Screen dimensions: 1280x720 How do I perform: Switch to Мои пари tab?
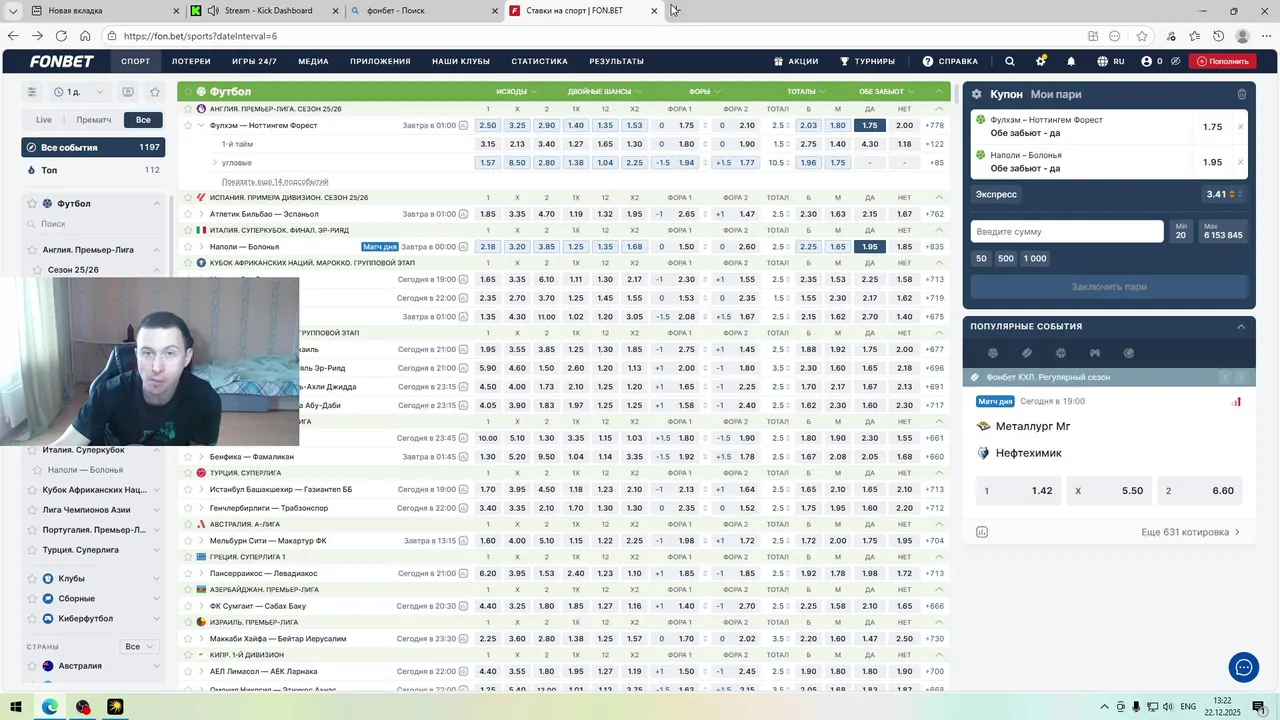point(1056,94)
